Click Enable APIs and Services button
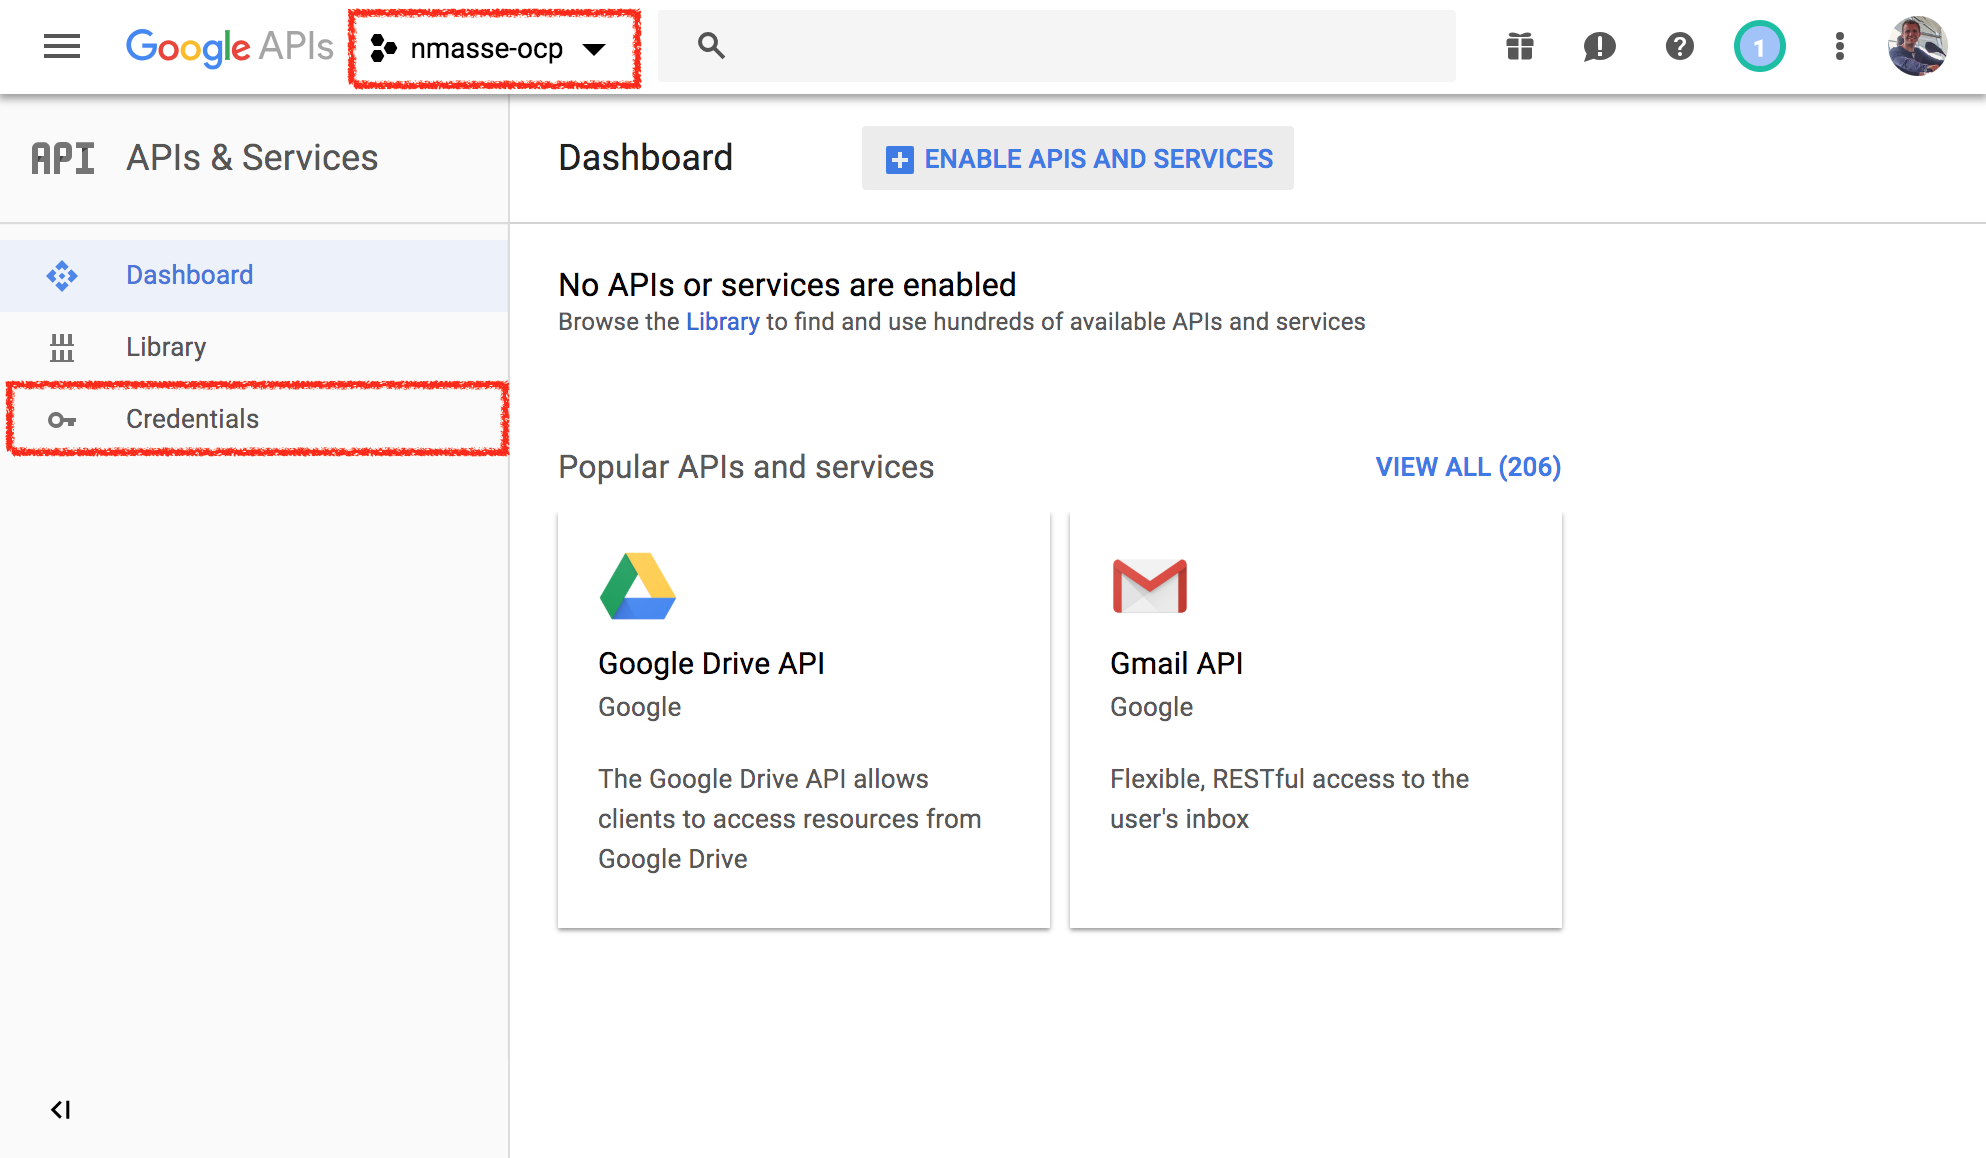The image size is (1986, 1158). tap(1078, 159)
